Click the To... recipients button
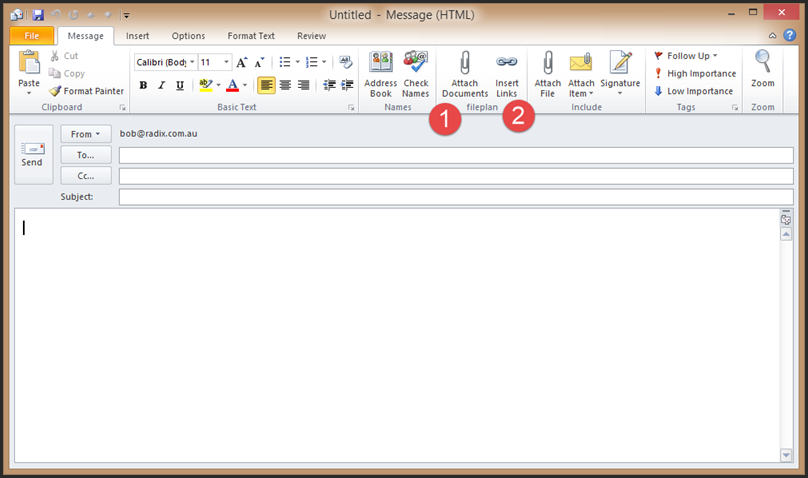Image resolution: width=808 pixels, height=478 pixels. point(86,155)
